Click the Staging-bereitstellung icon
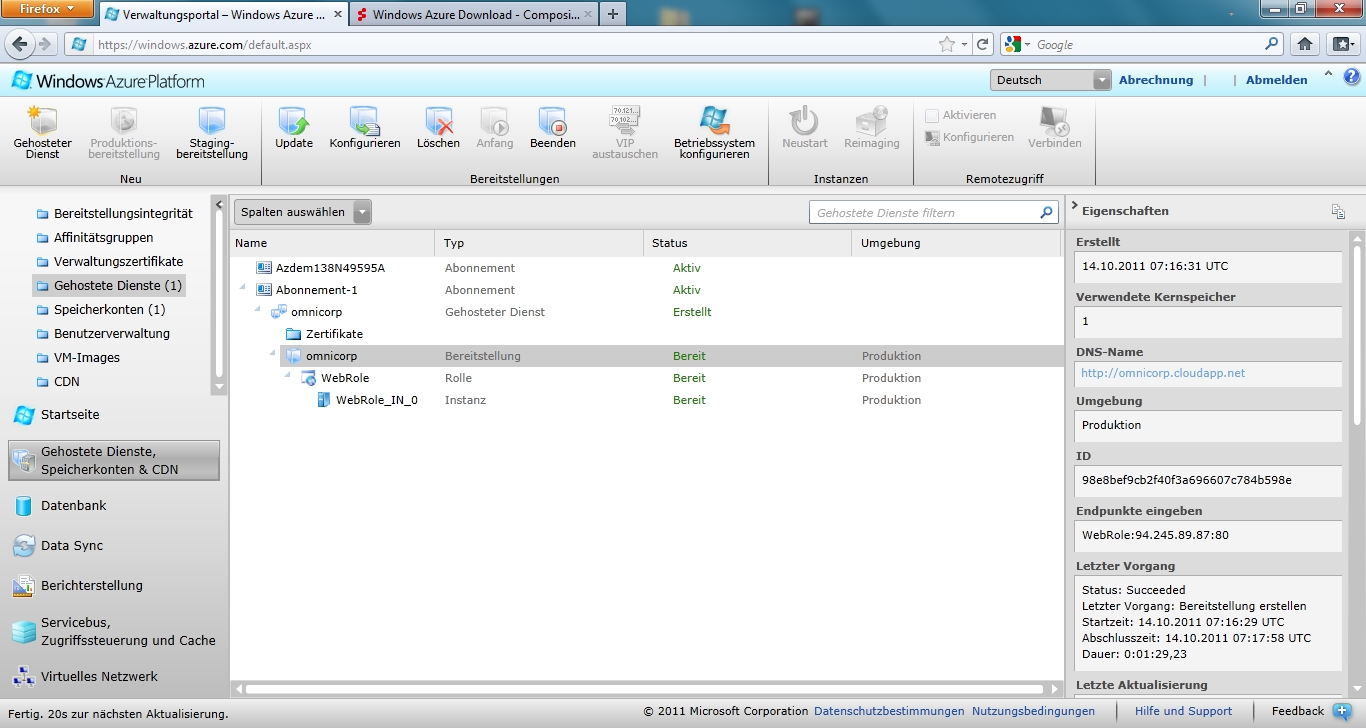 click(x=211, y=122)
